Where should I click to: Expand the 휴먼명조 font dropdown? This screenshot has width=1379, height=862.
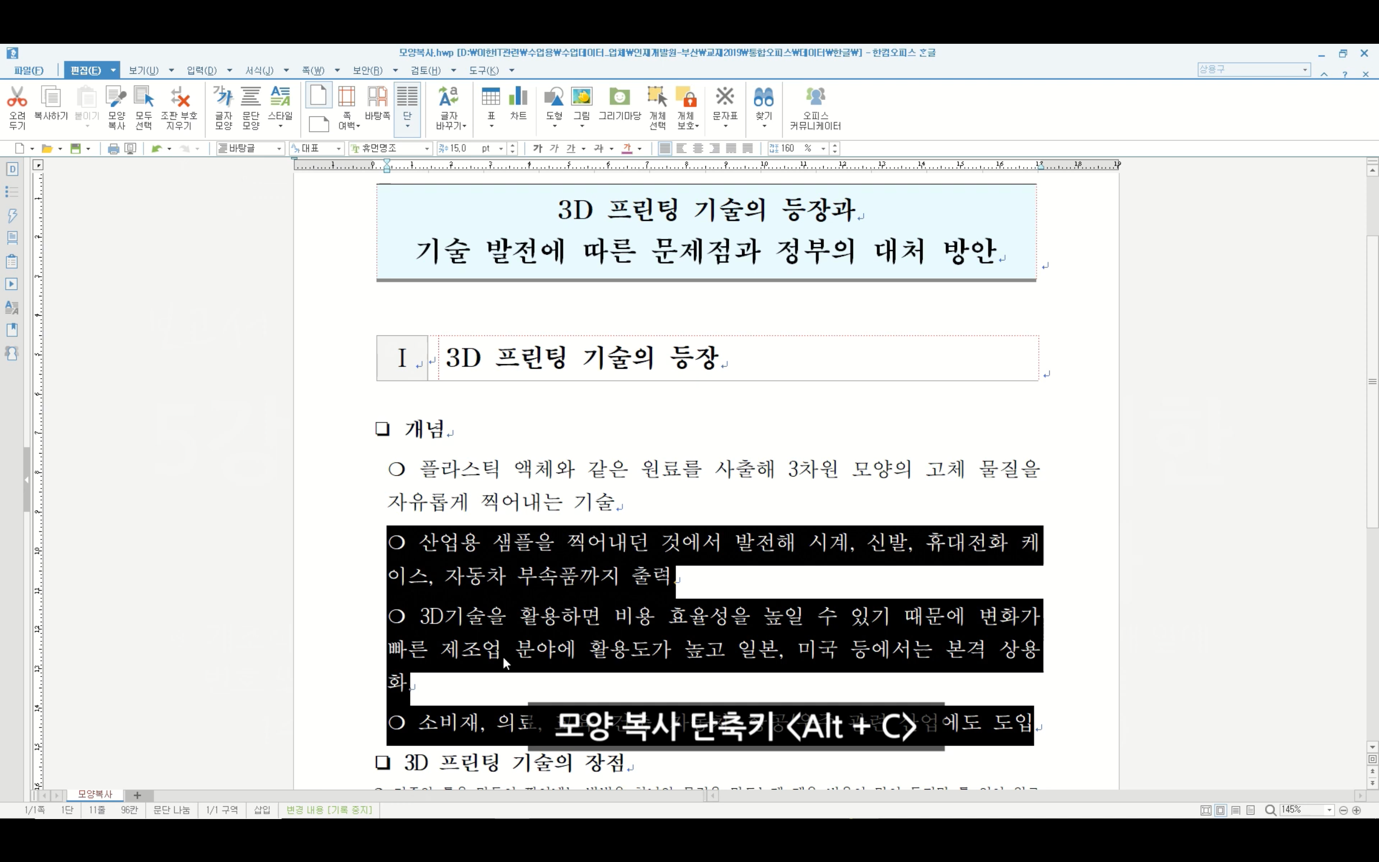click(x=427, y=149)
